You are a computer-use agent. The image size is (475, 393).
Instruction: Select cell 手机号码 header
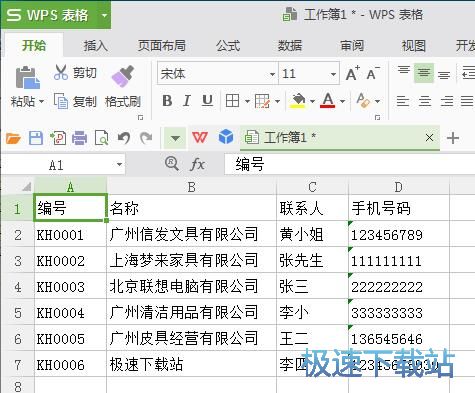(399, 208)
